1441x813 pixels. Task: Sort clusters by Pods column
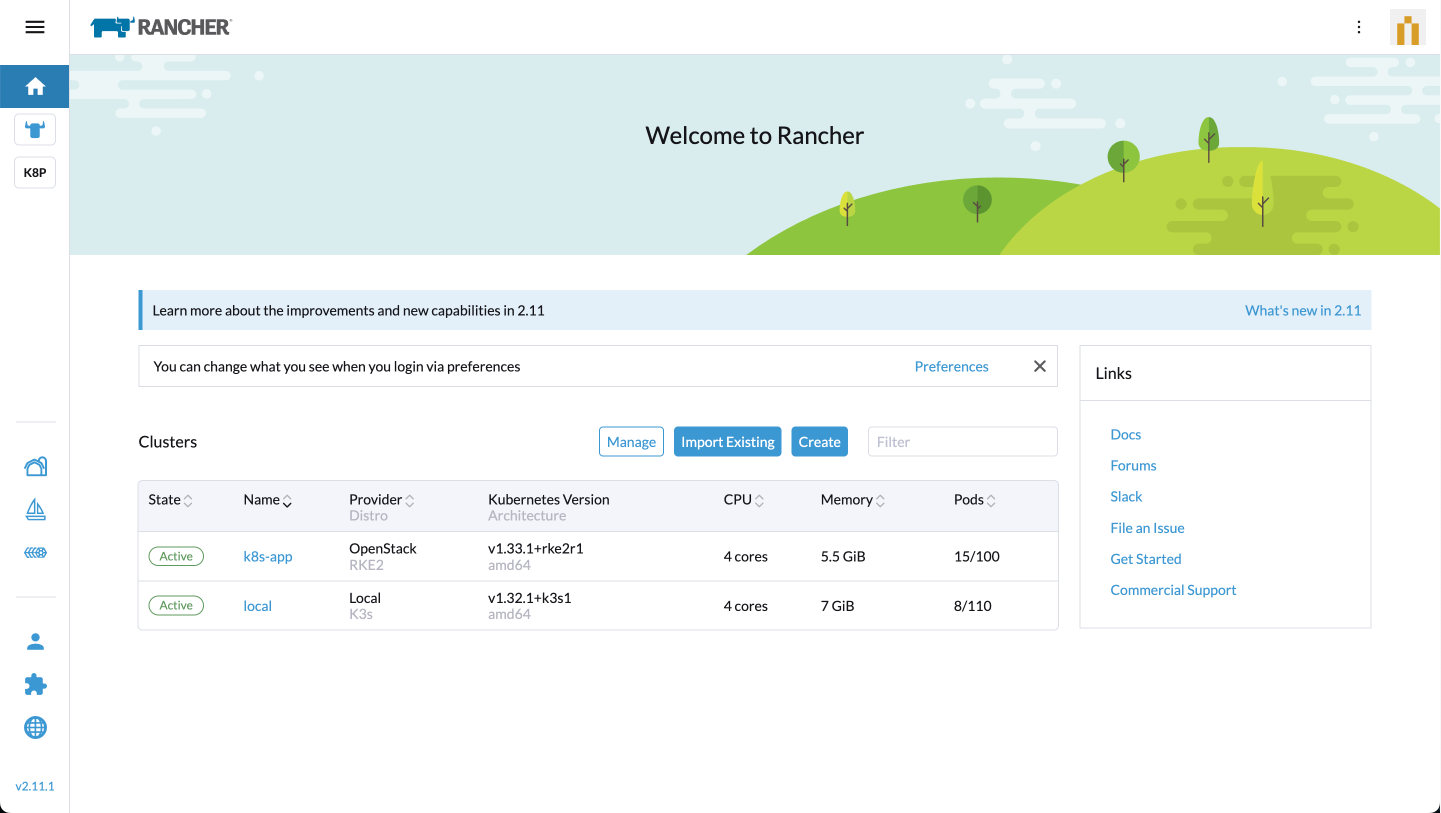[x=975, y=500]
